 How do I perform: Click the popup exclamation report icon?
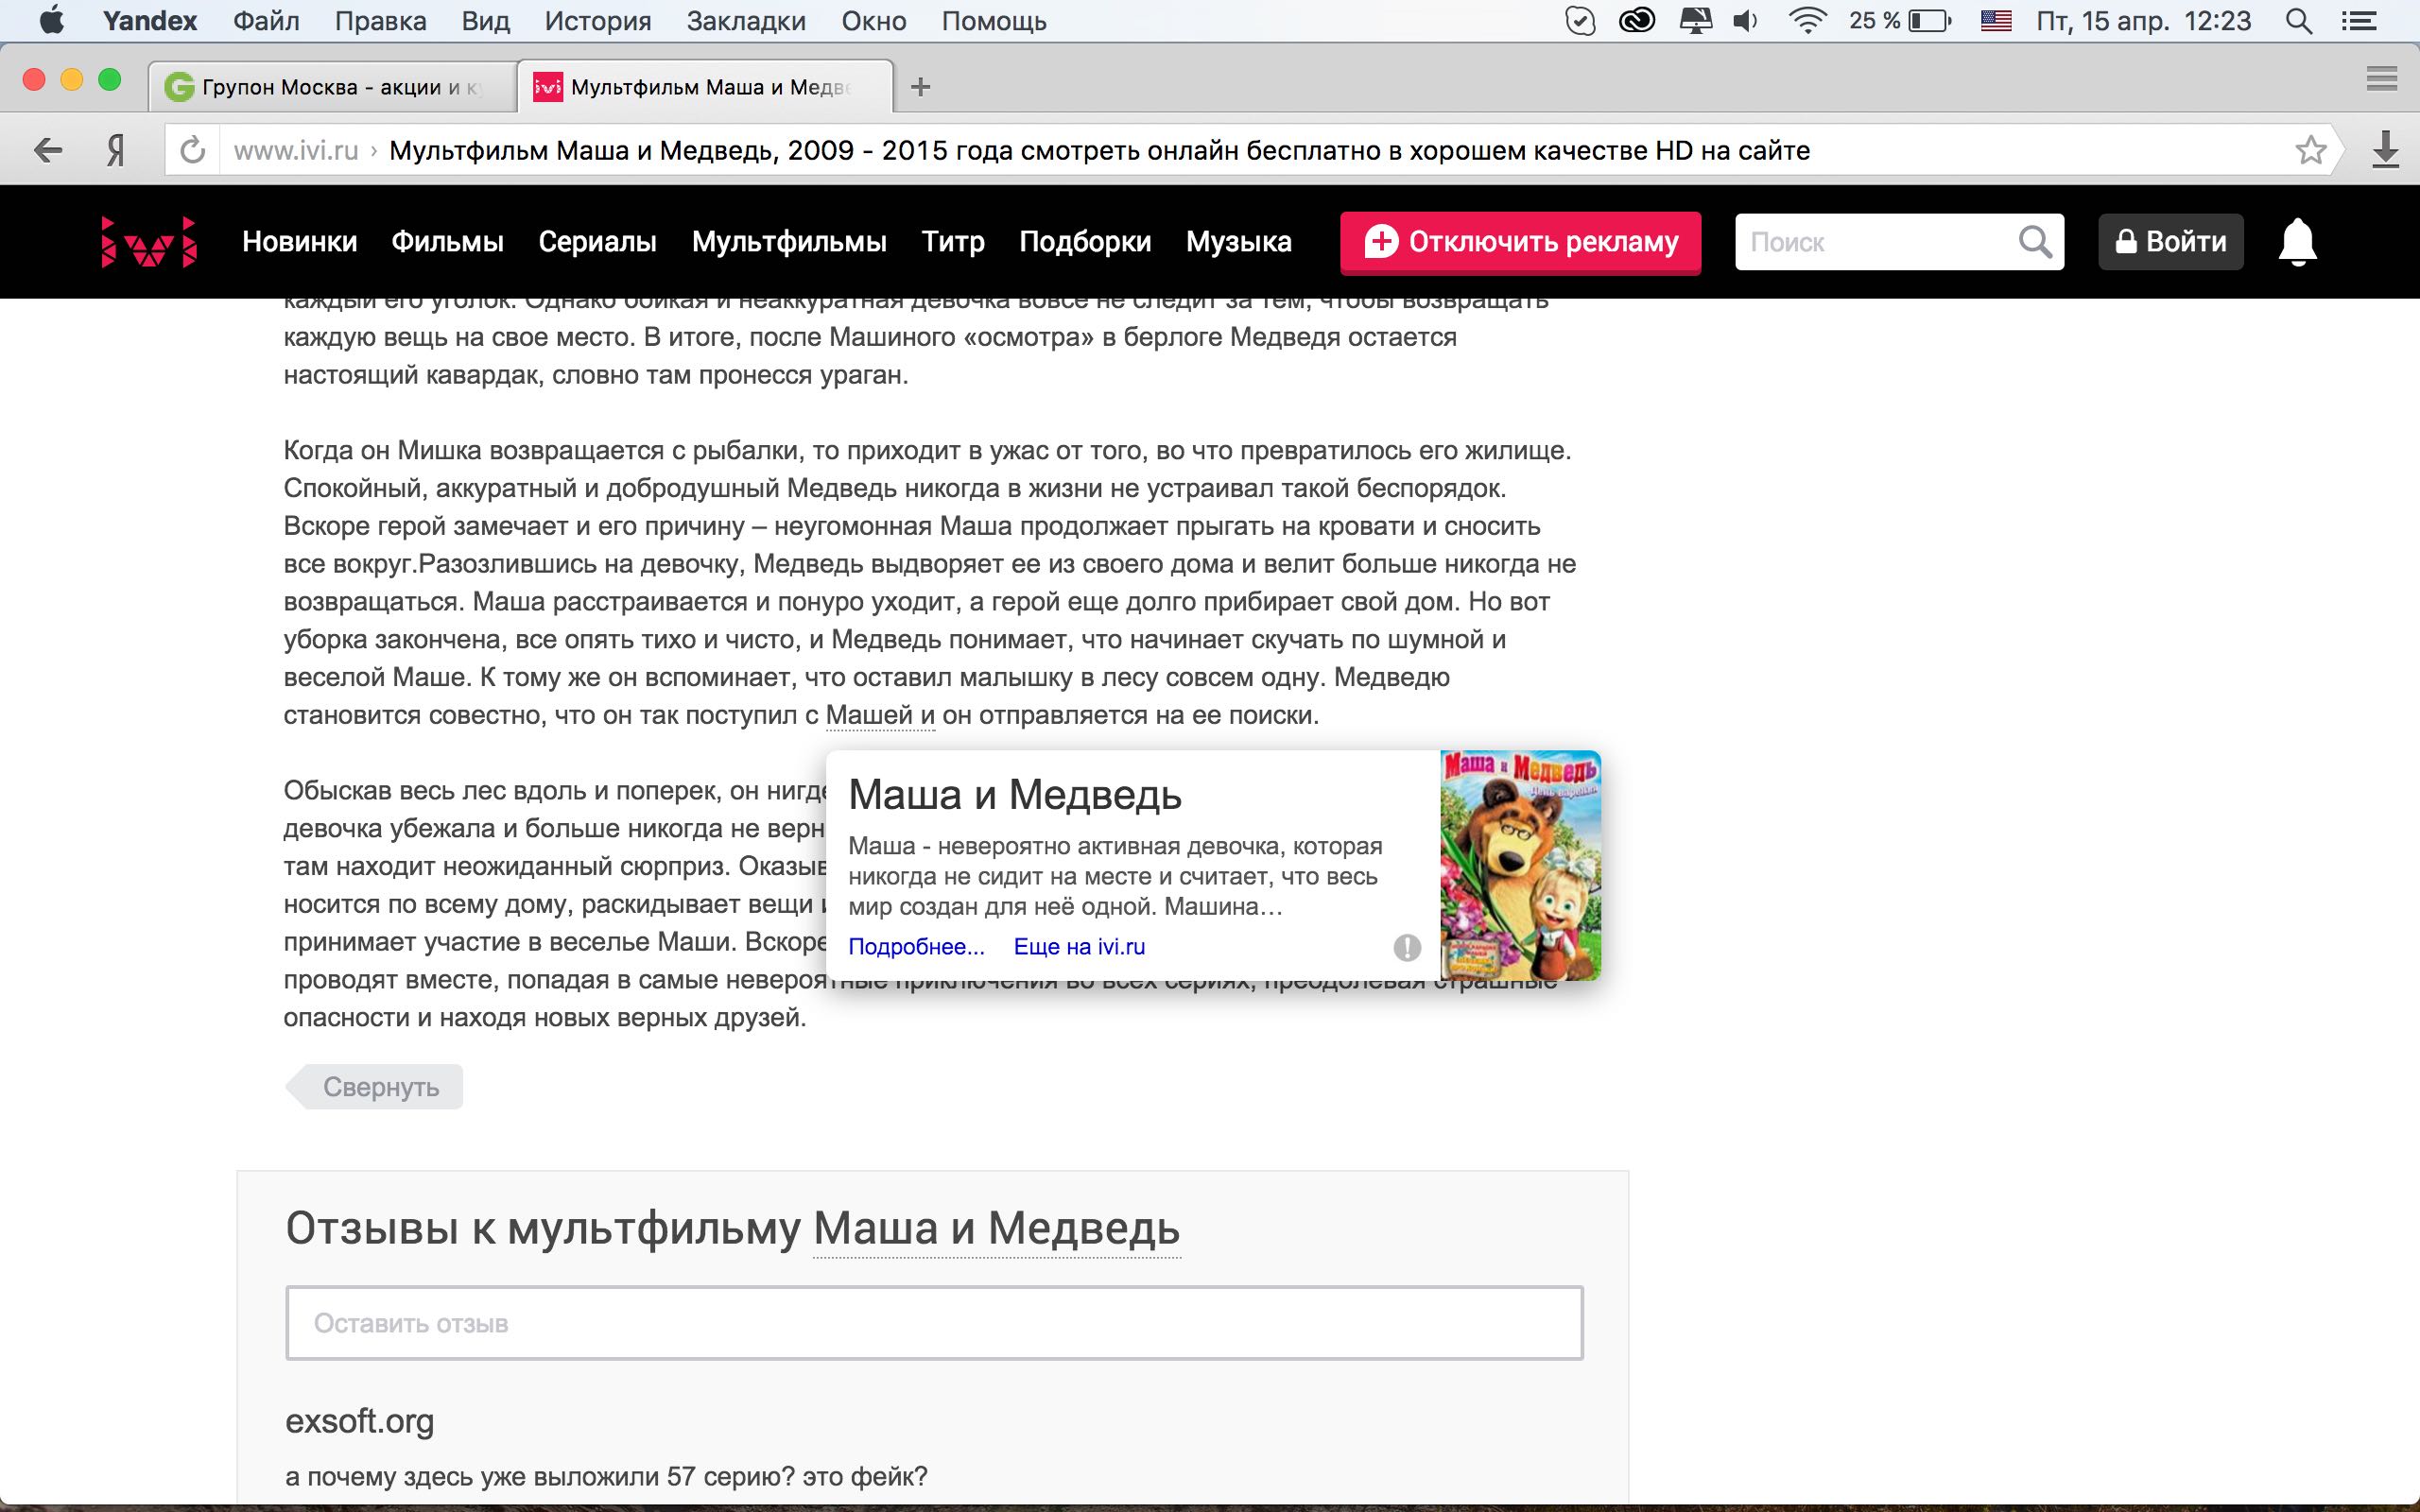tap(1407, 947)
